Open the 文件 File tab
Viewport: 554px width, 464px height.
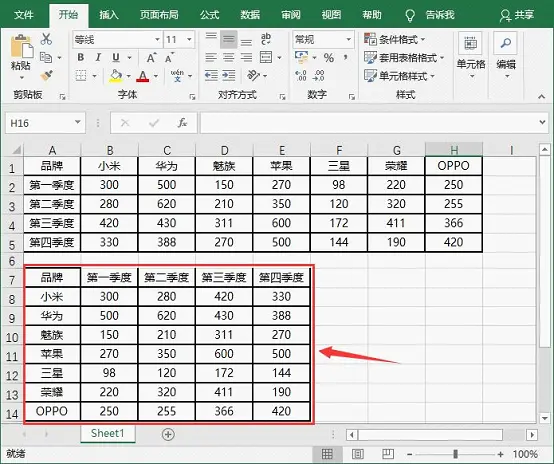[x=24, y=14]
